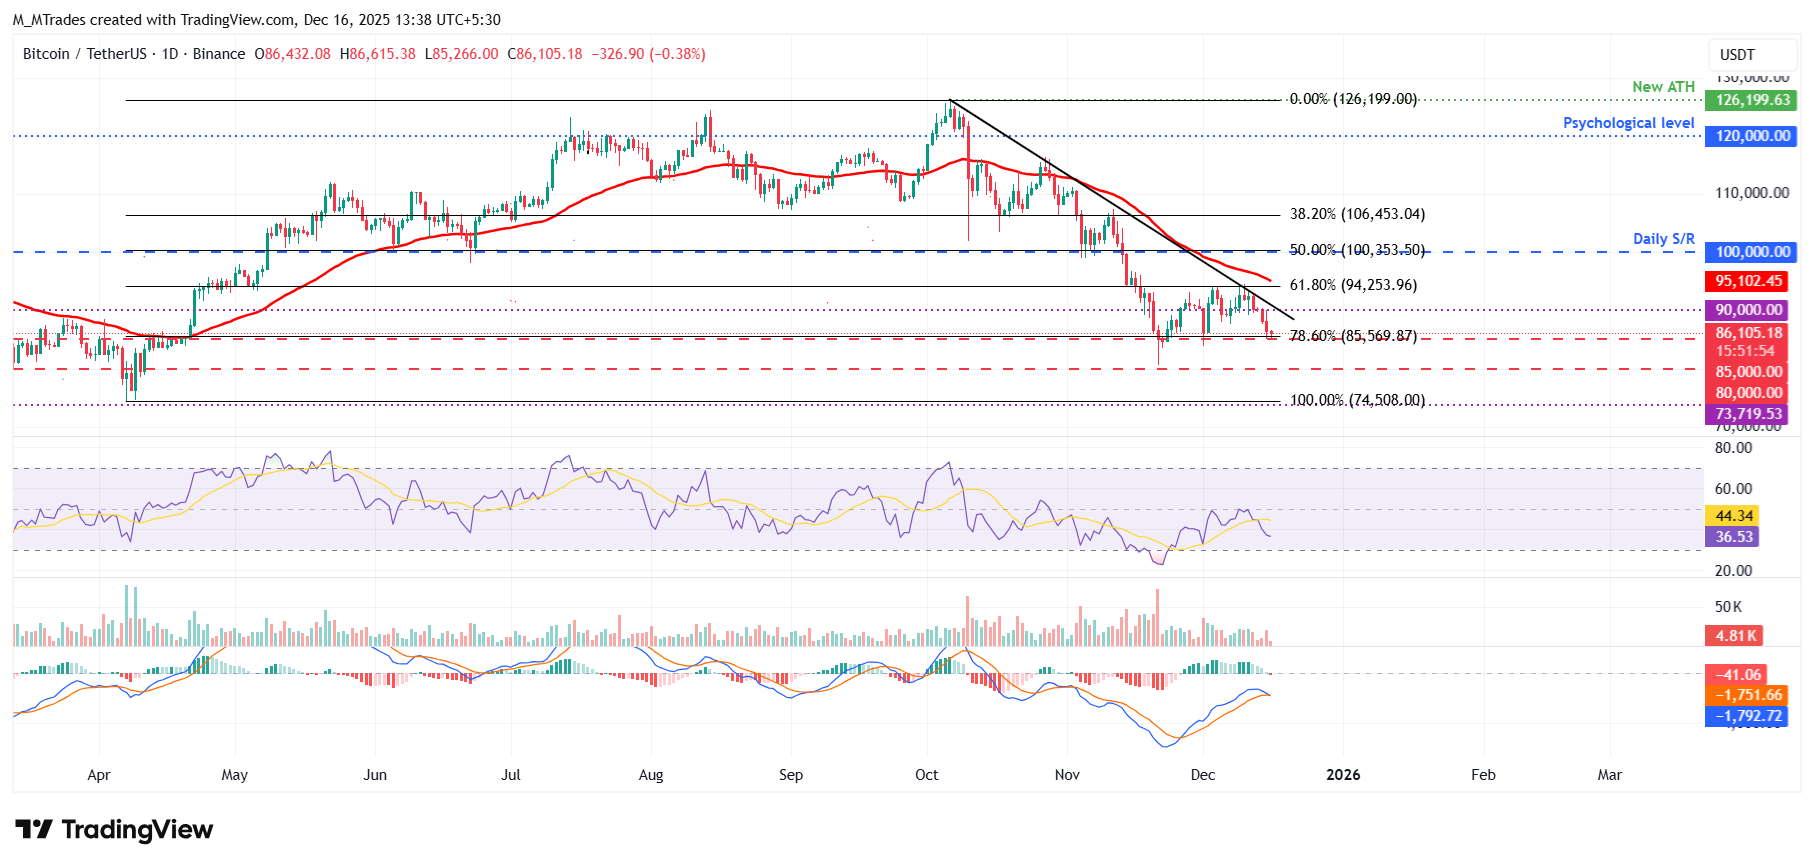Click the Daily S/R 100,000.00 price tag
Image resolution: width=1814 pixels, height=867 pixels.
tap(1752, 252)
